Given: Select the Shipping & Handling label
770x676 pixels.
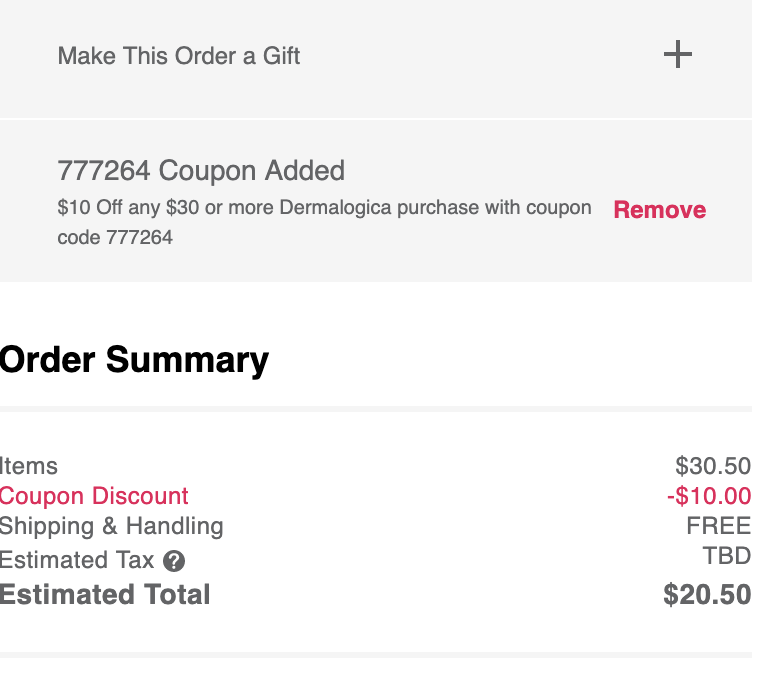Looking at the screenshot, I should (111, 526).
